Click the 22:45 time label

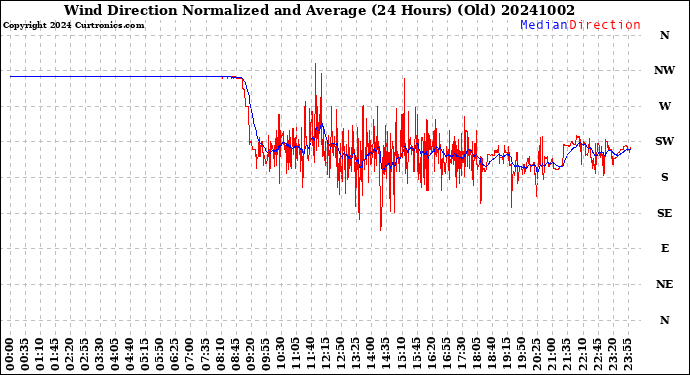point(598,354)
